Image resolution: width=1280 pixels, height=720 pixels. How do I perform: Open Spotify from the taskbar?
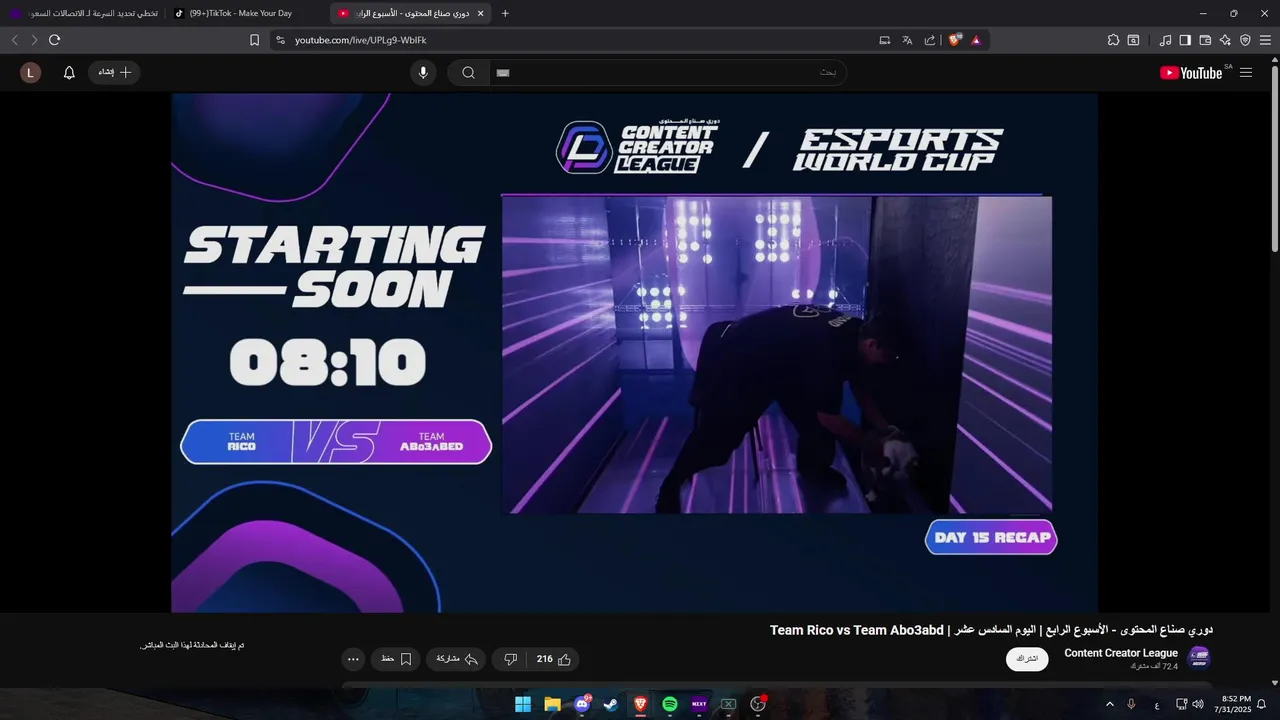(x=670, y=704)
